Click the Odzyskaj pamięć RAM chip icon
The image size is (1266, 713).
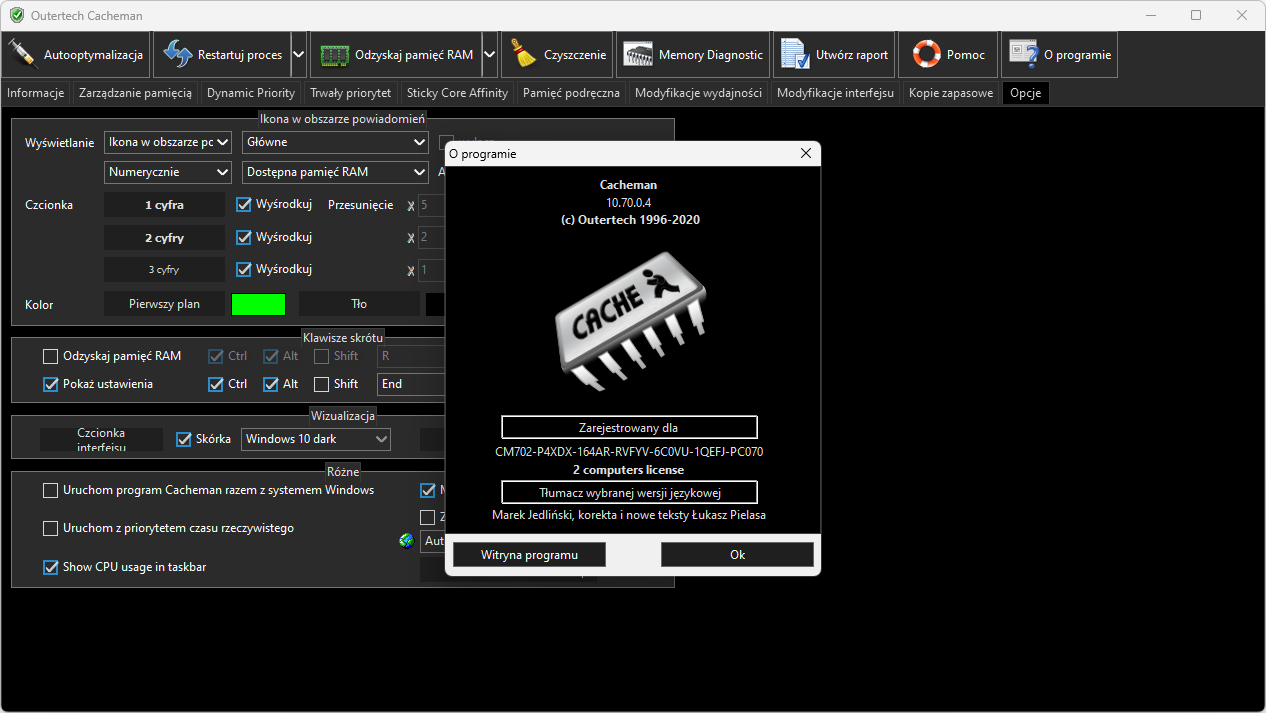tap(334, 55)
